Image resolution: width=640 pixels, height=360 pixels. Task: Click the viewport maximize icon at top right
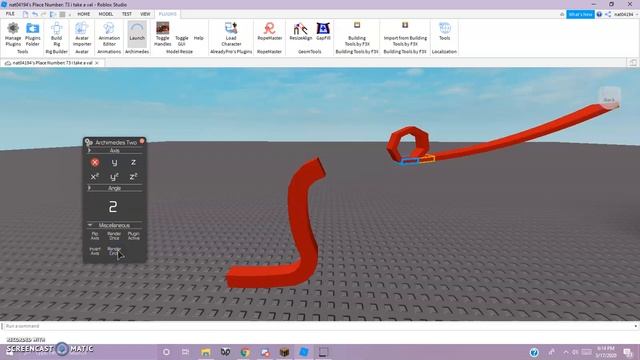click(633, 63)
